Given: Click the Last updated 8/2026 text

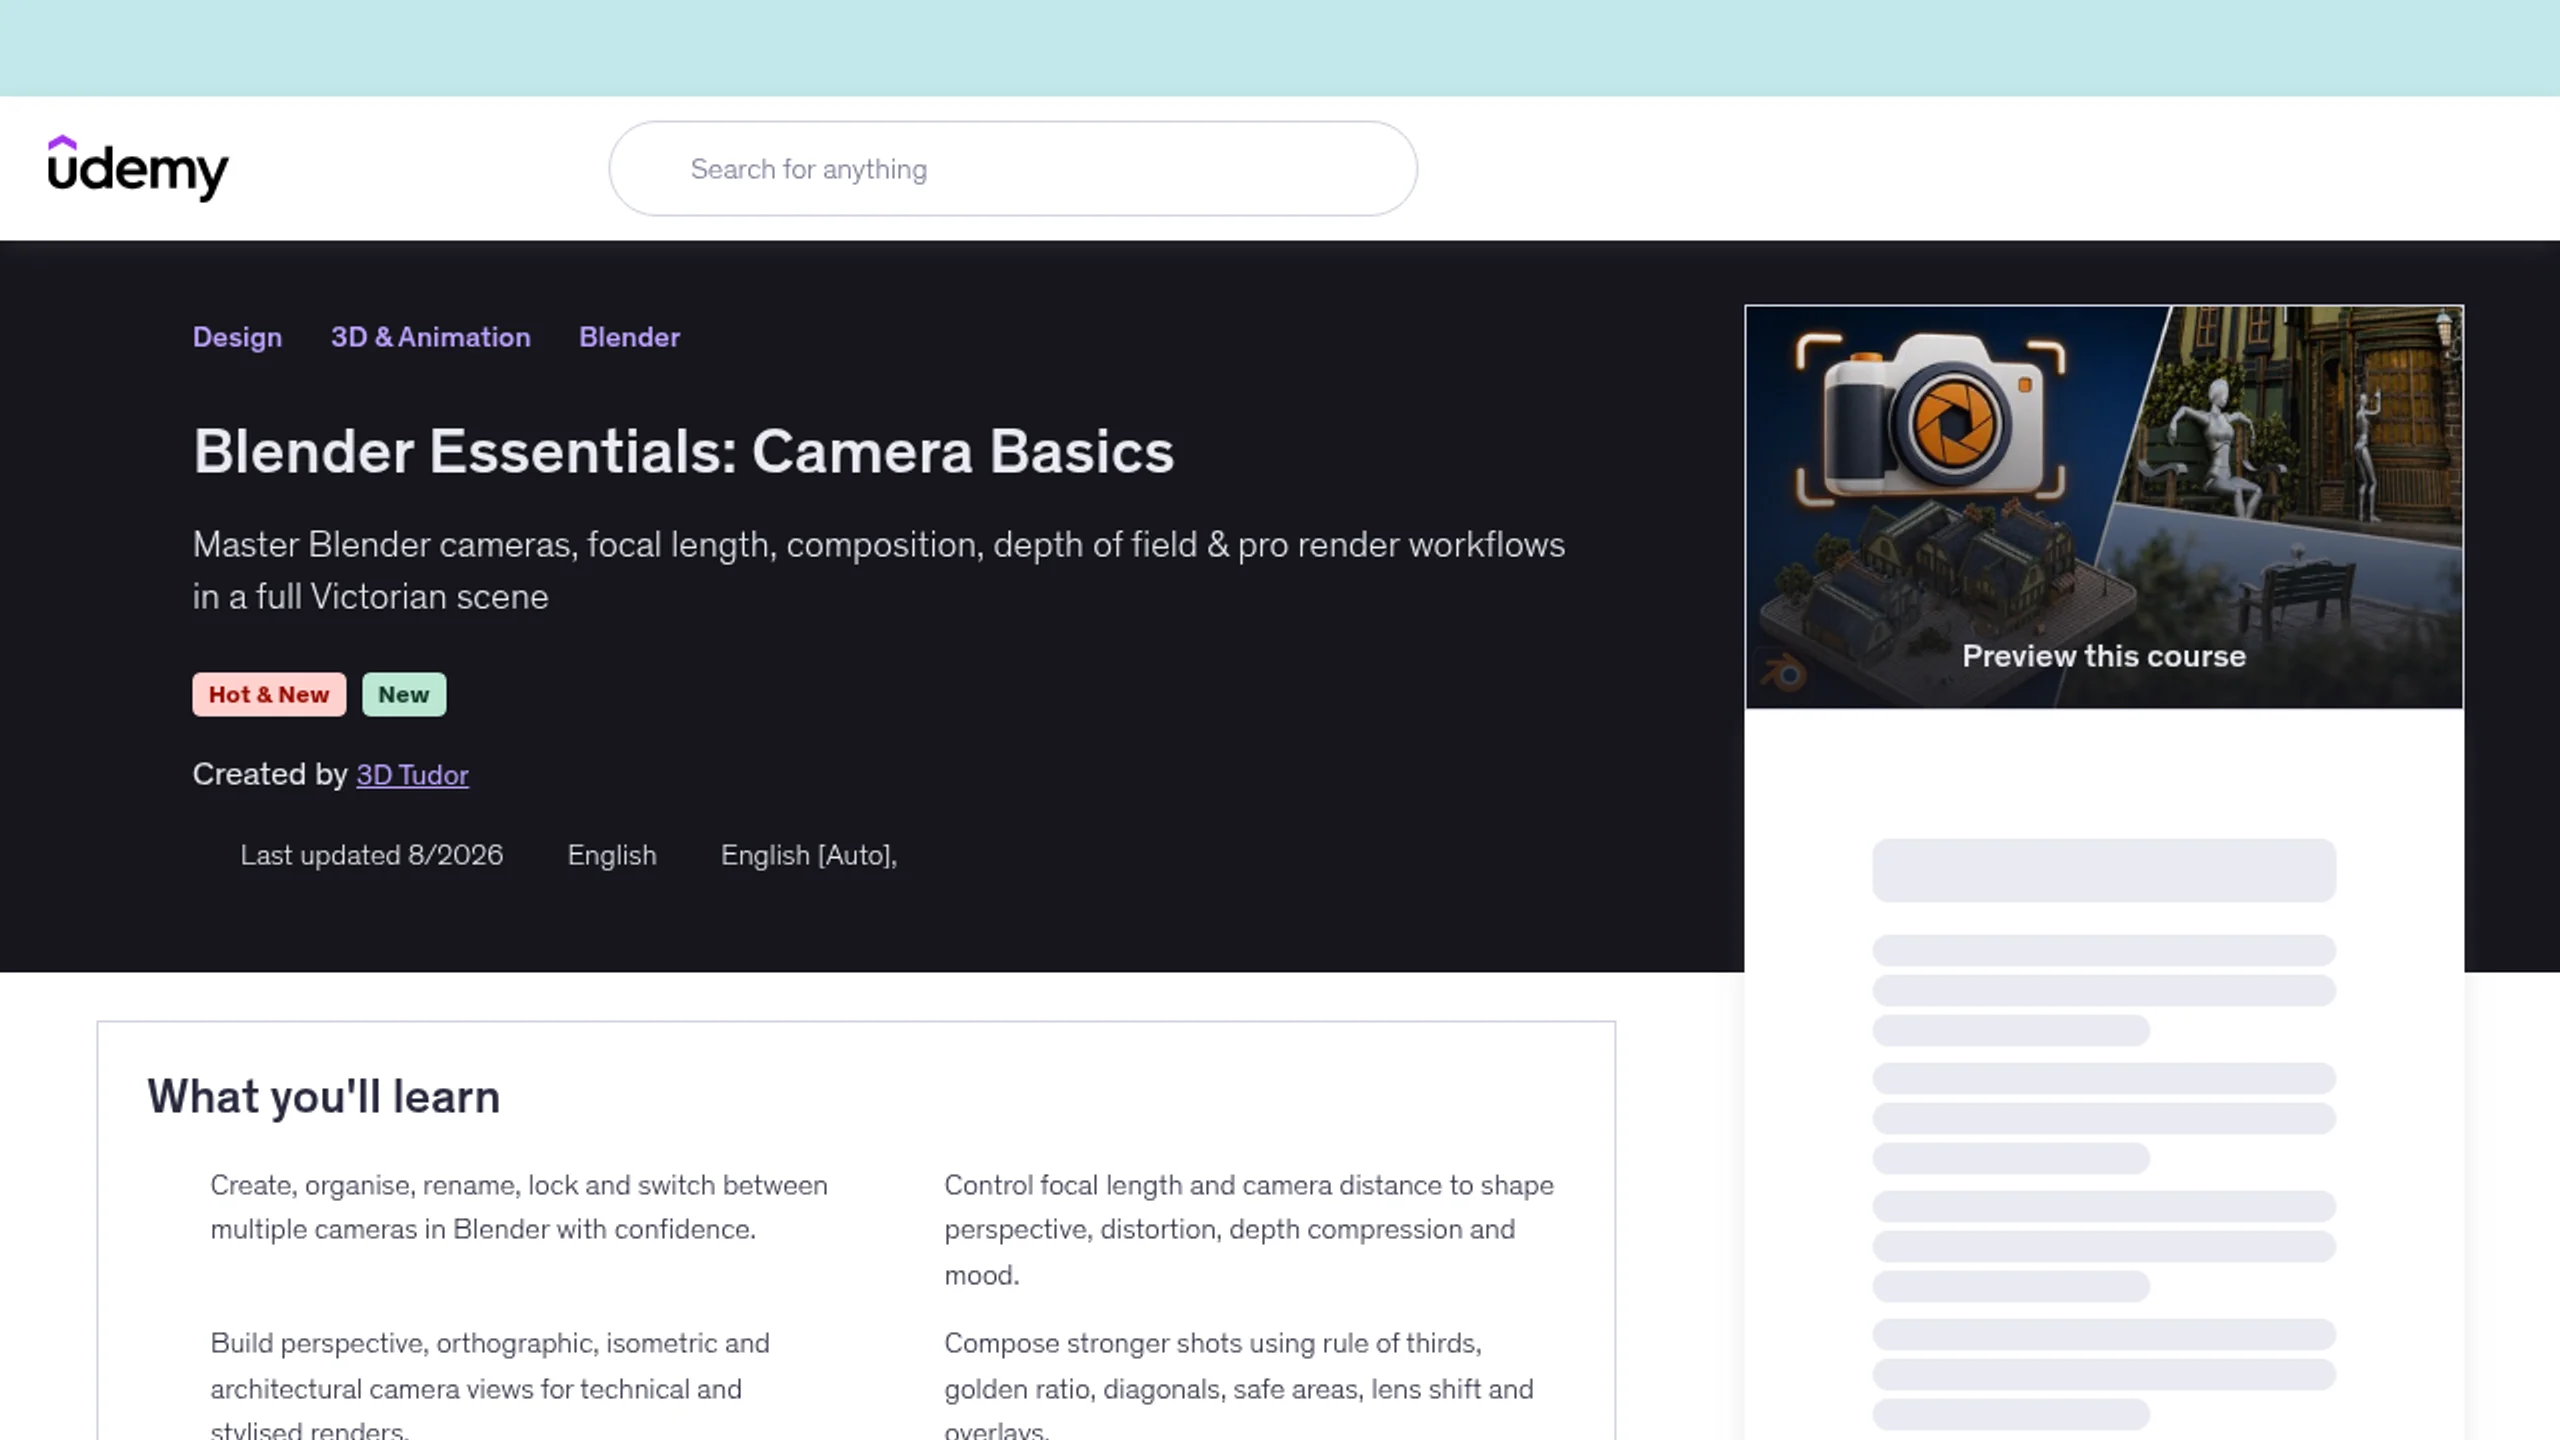Looking at the screenshot, I should 371,855.
